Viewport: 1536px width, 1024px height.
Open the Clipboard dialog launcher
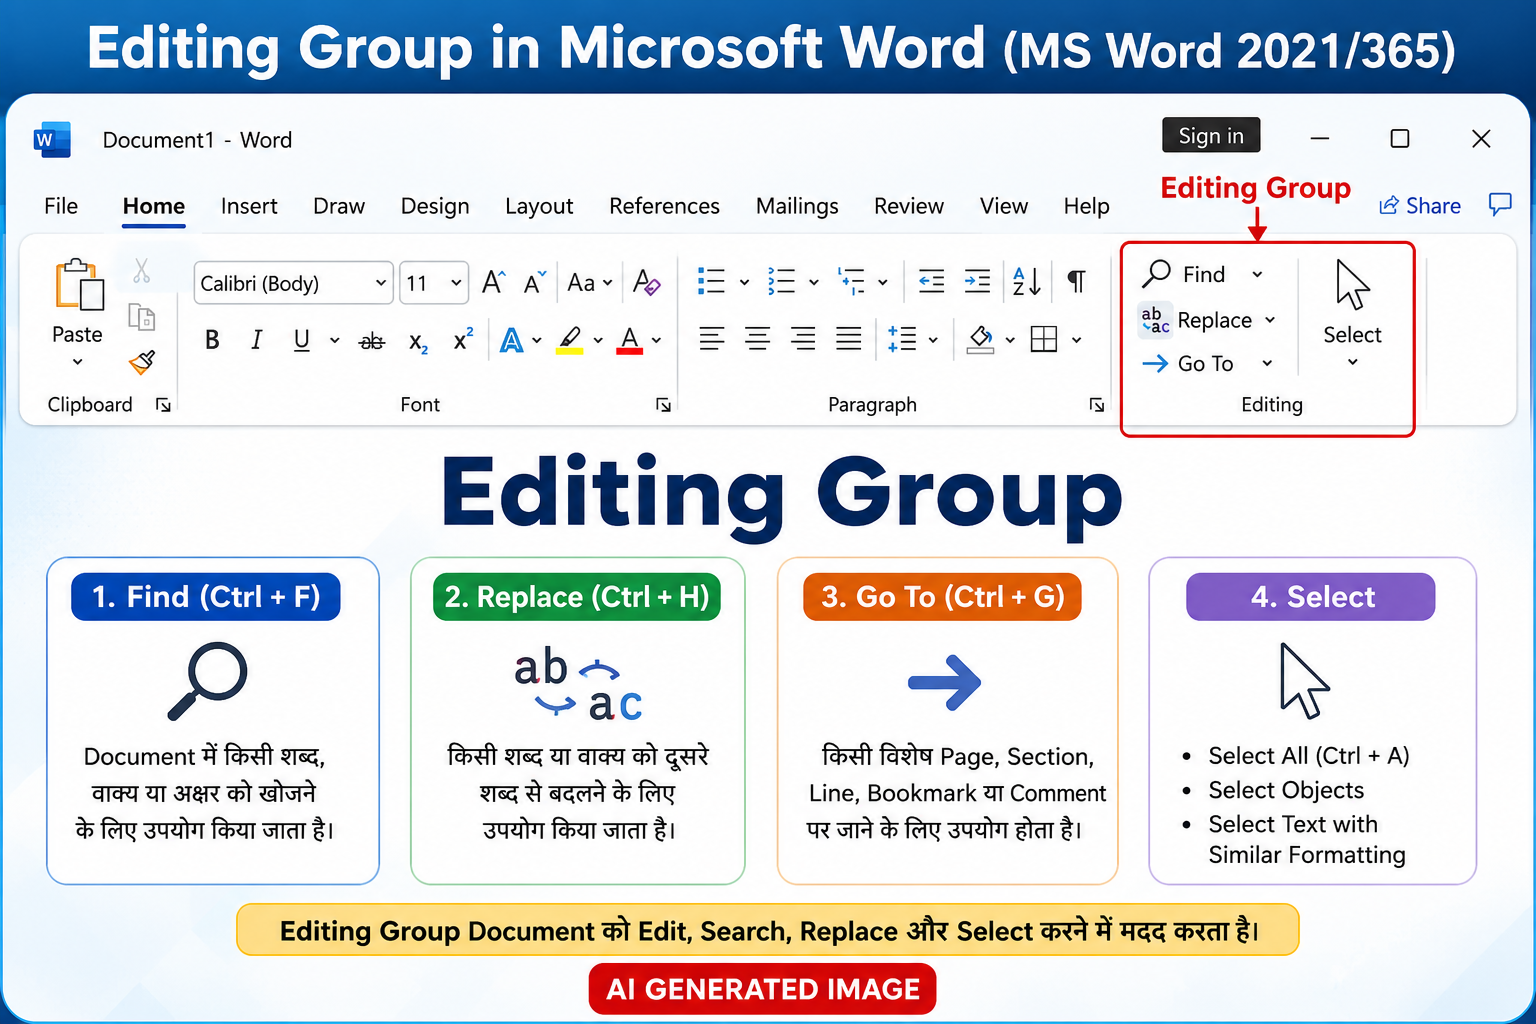[163, 405]
